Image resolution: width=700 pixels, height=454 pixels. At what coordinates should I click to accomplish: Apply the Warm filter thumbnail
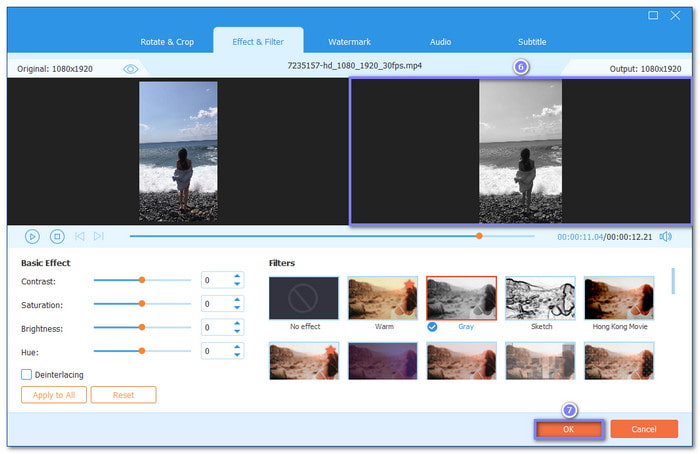click(383, 298)
